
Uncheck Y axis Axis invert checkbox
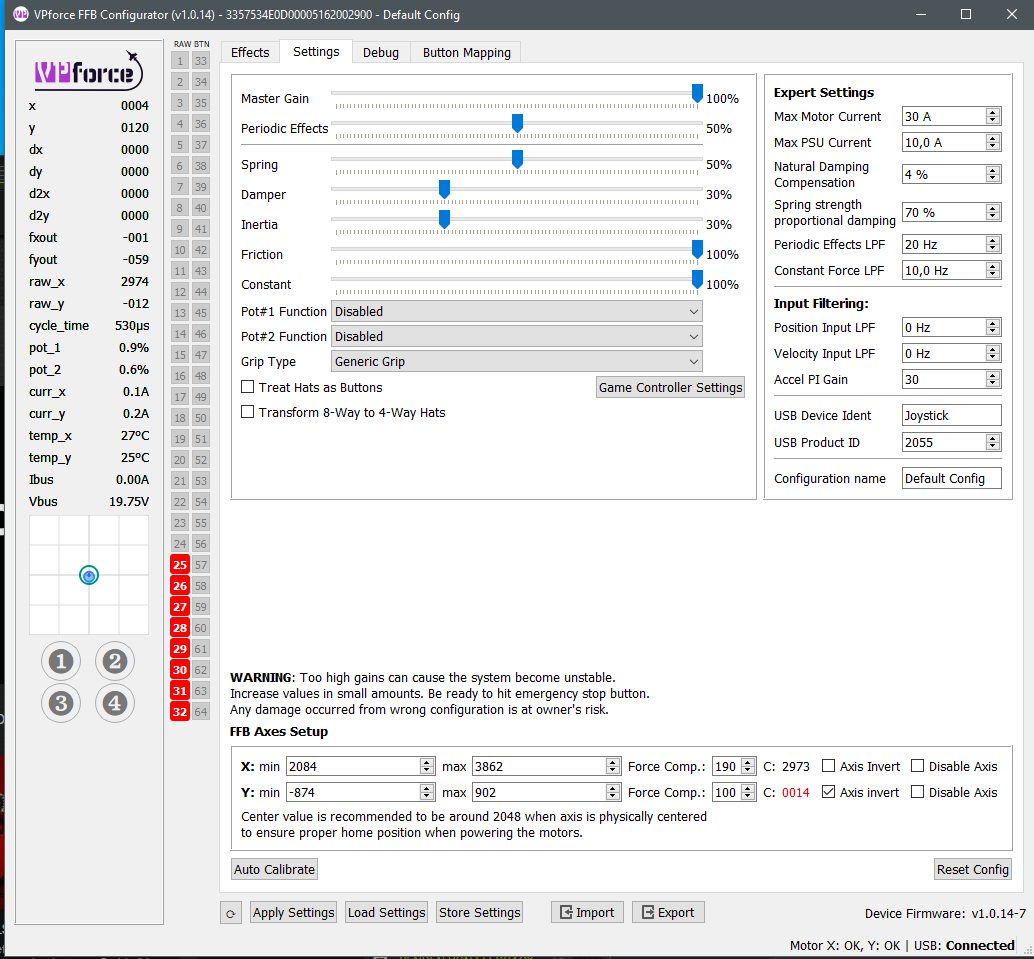click(828, 792)
